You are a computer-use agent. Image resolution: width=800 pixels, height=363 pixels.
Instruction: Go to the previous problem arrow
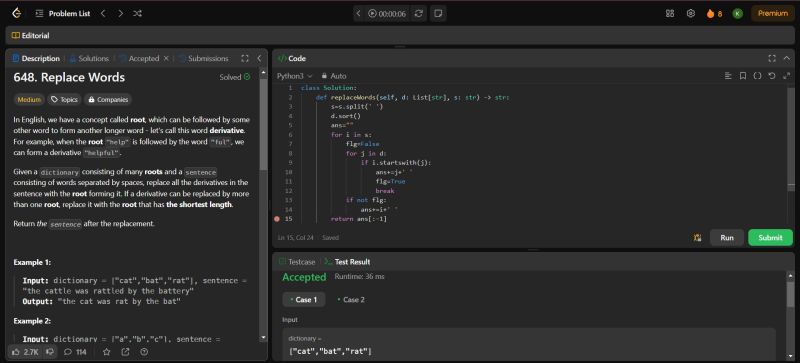coord(103,14)
